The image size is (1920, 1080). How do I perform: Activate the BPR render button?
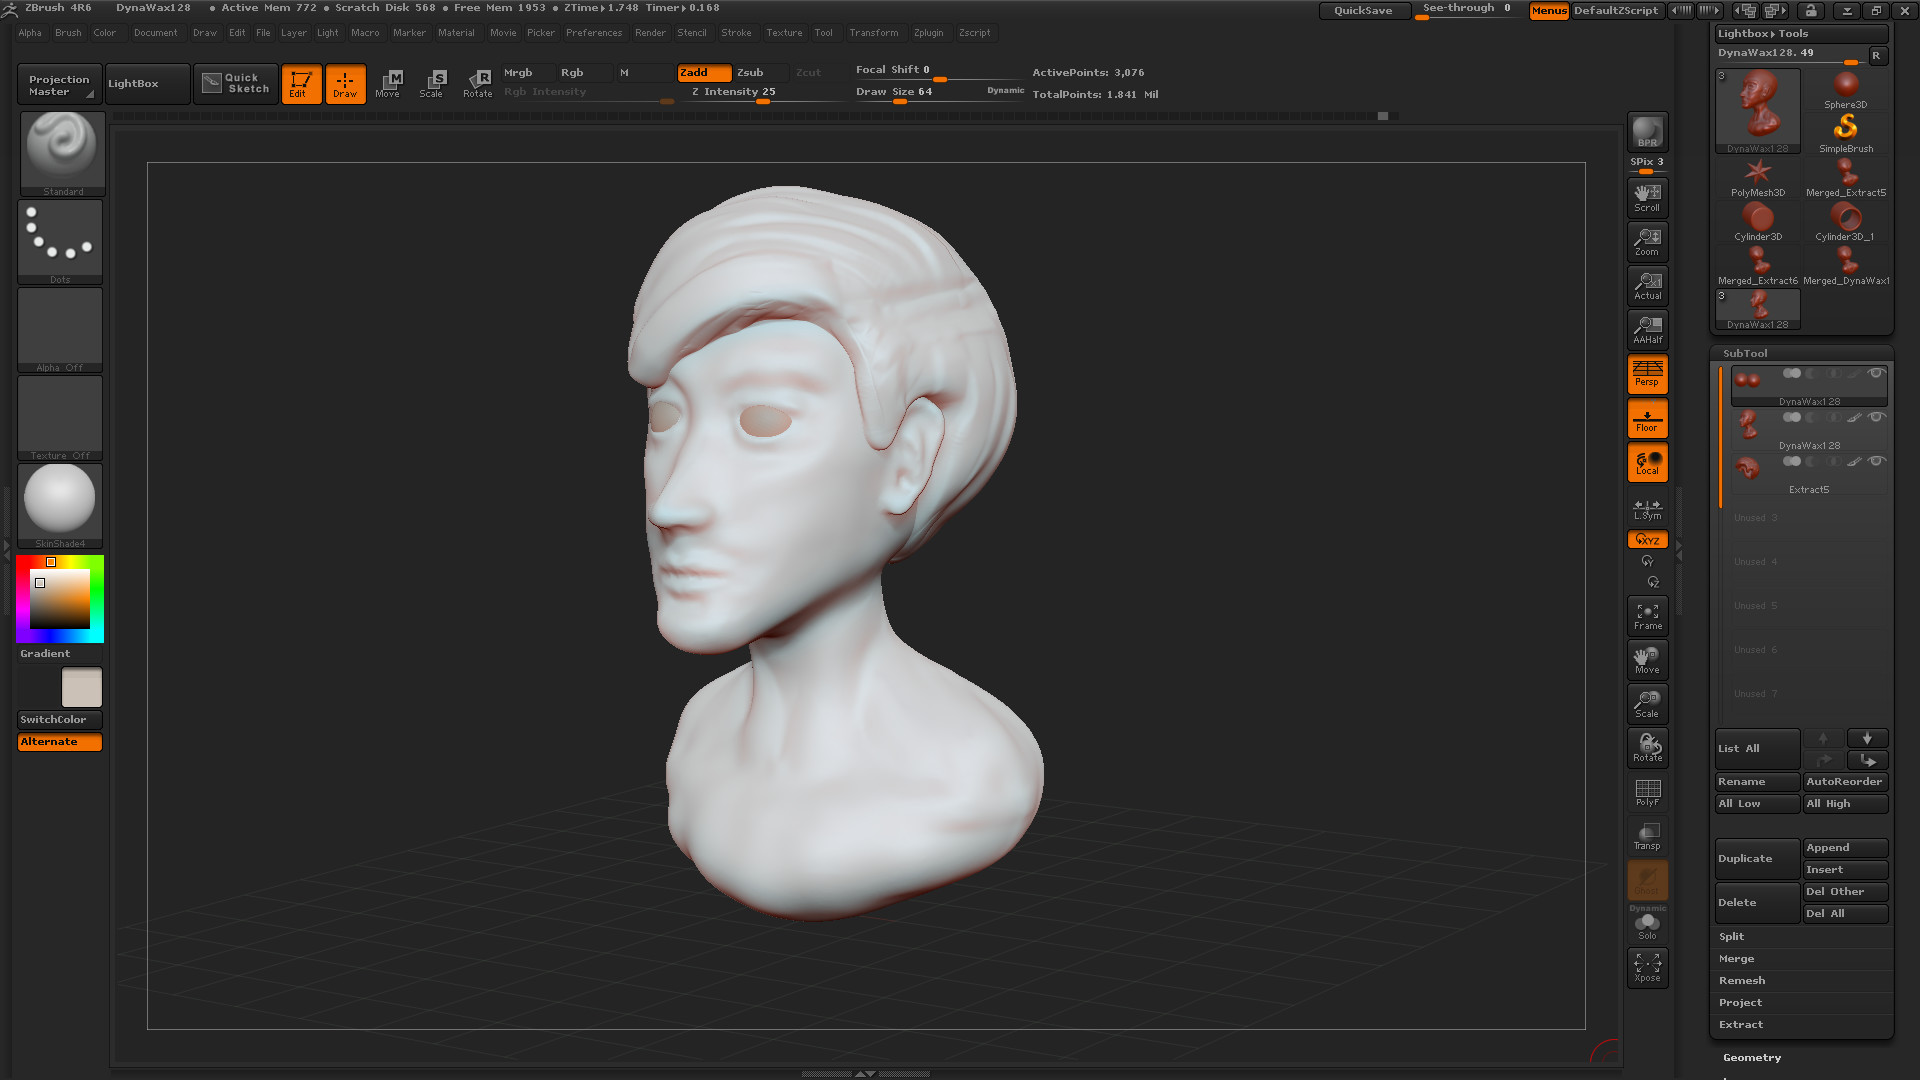(1646, 130)
